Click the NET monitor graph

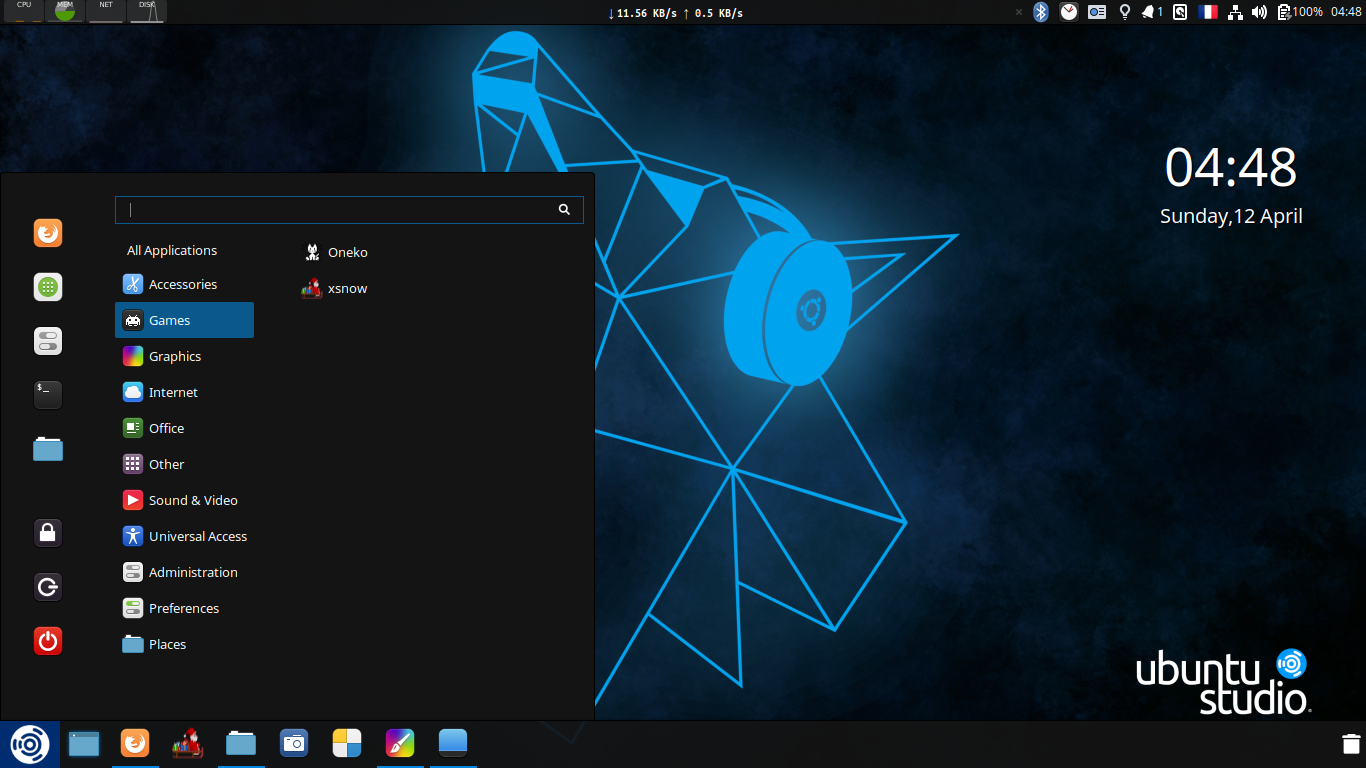(106, 12)
